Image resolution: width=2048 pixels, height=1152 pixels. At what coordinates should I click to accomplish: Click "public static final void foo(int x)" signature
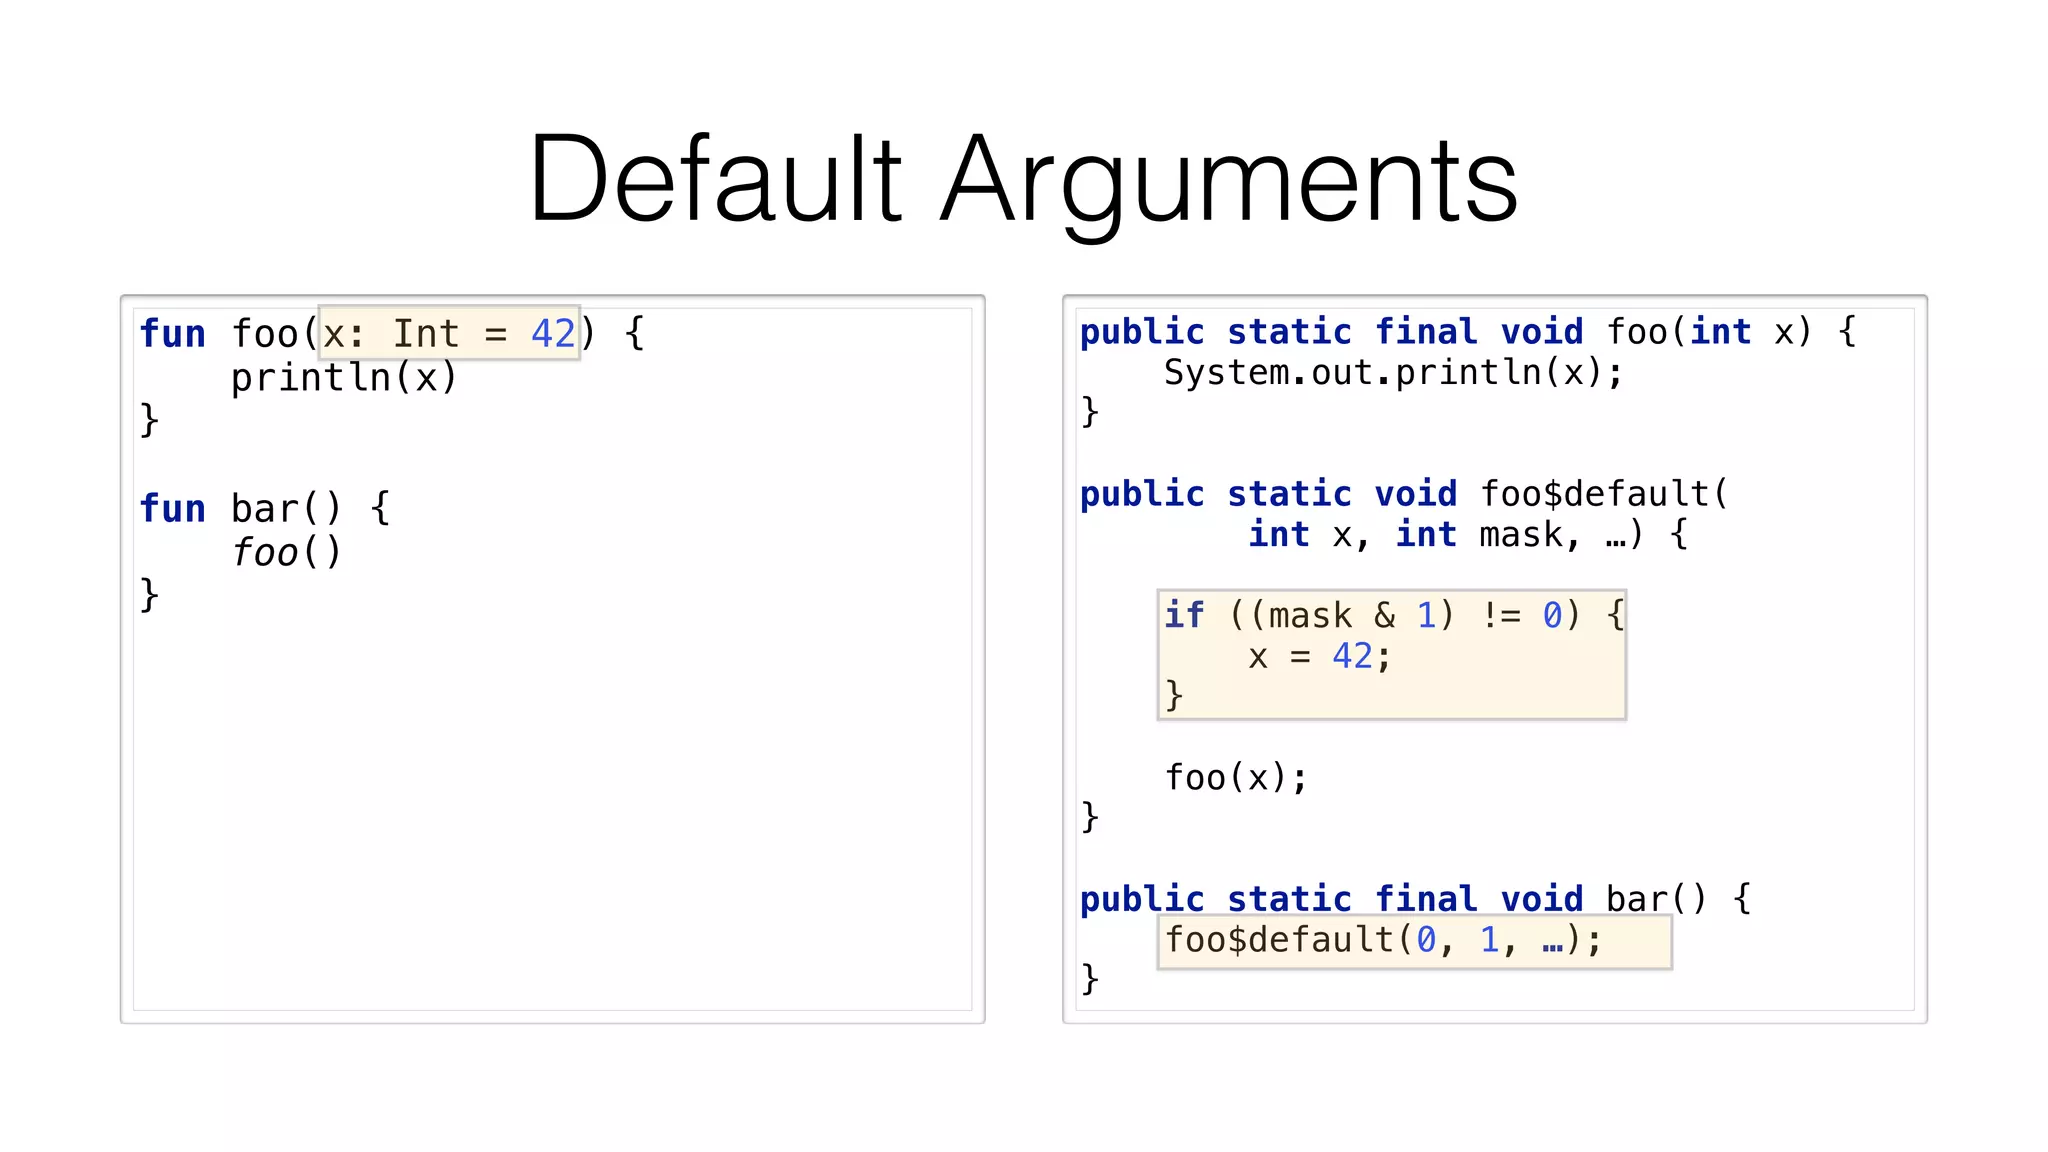point(1445,331)
